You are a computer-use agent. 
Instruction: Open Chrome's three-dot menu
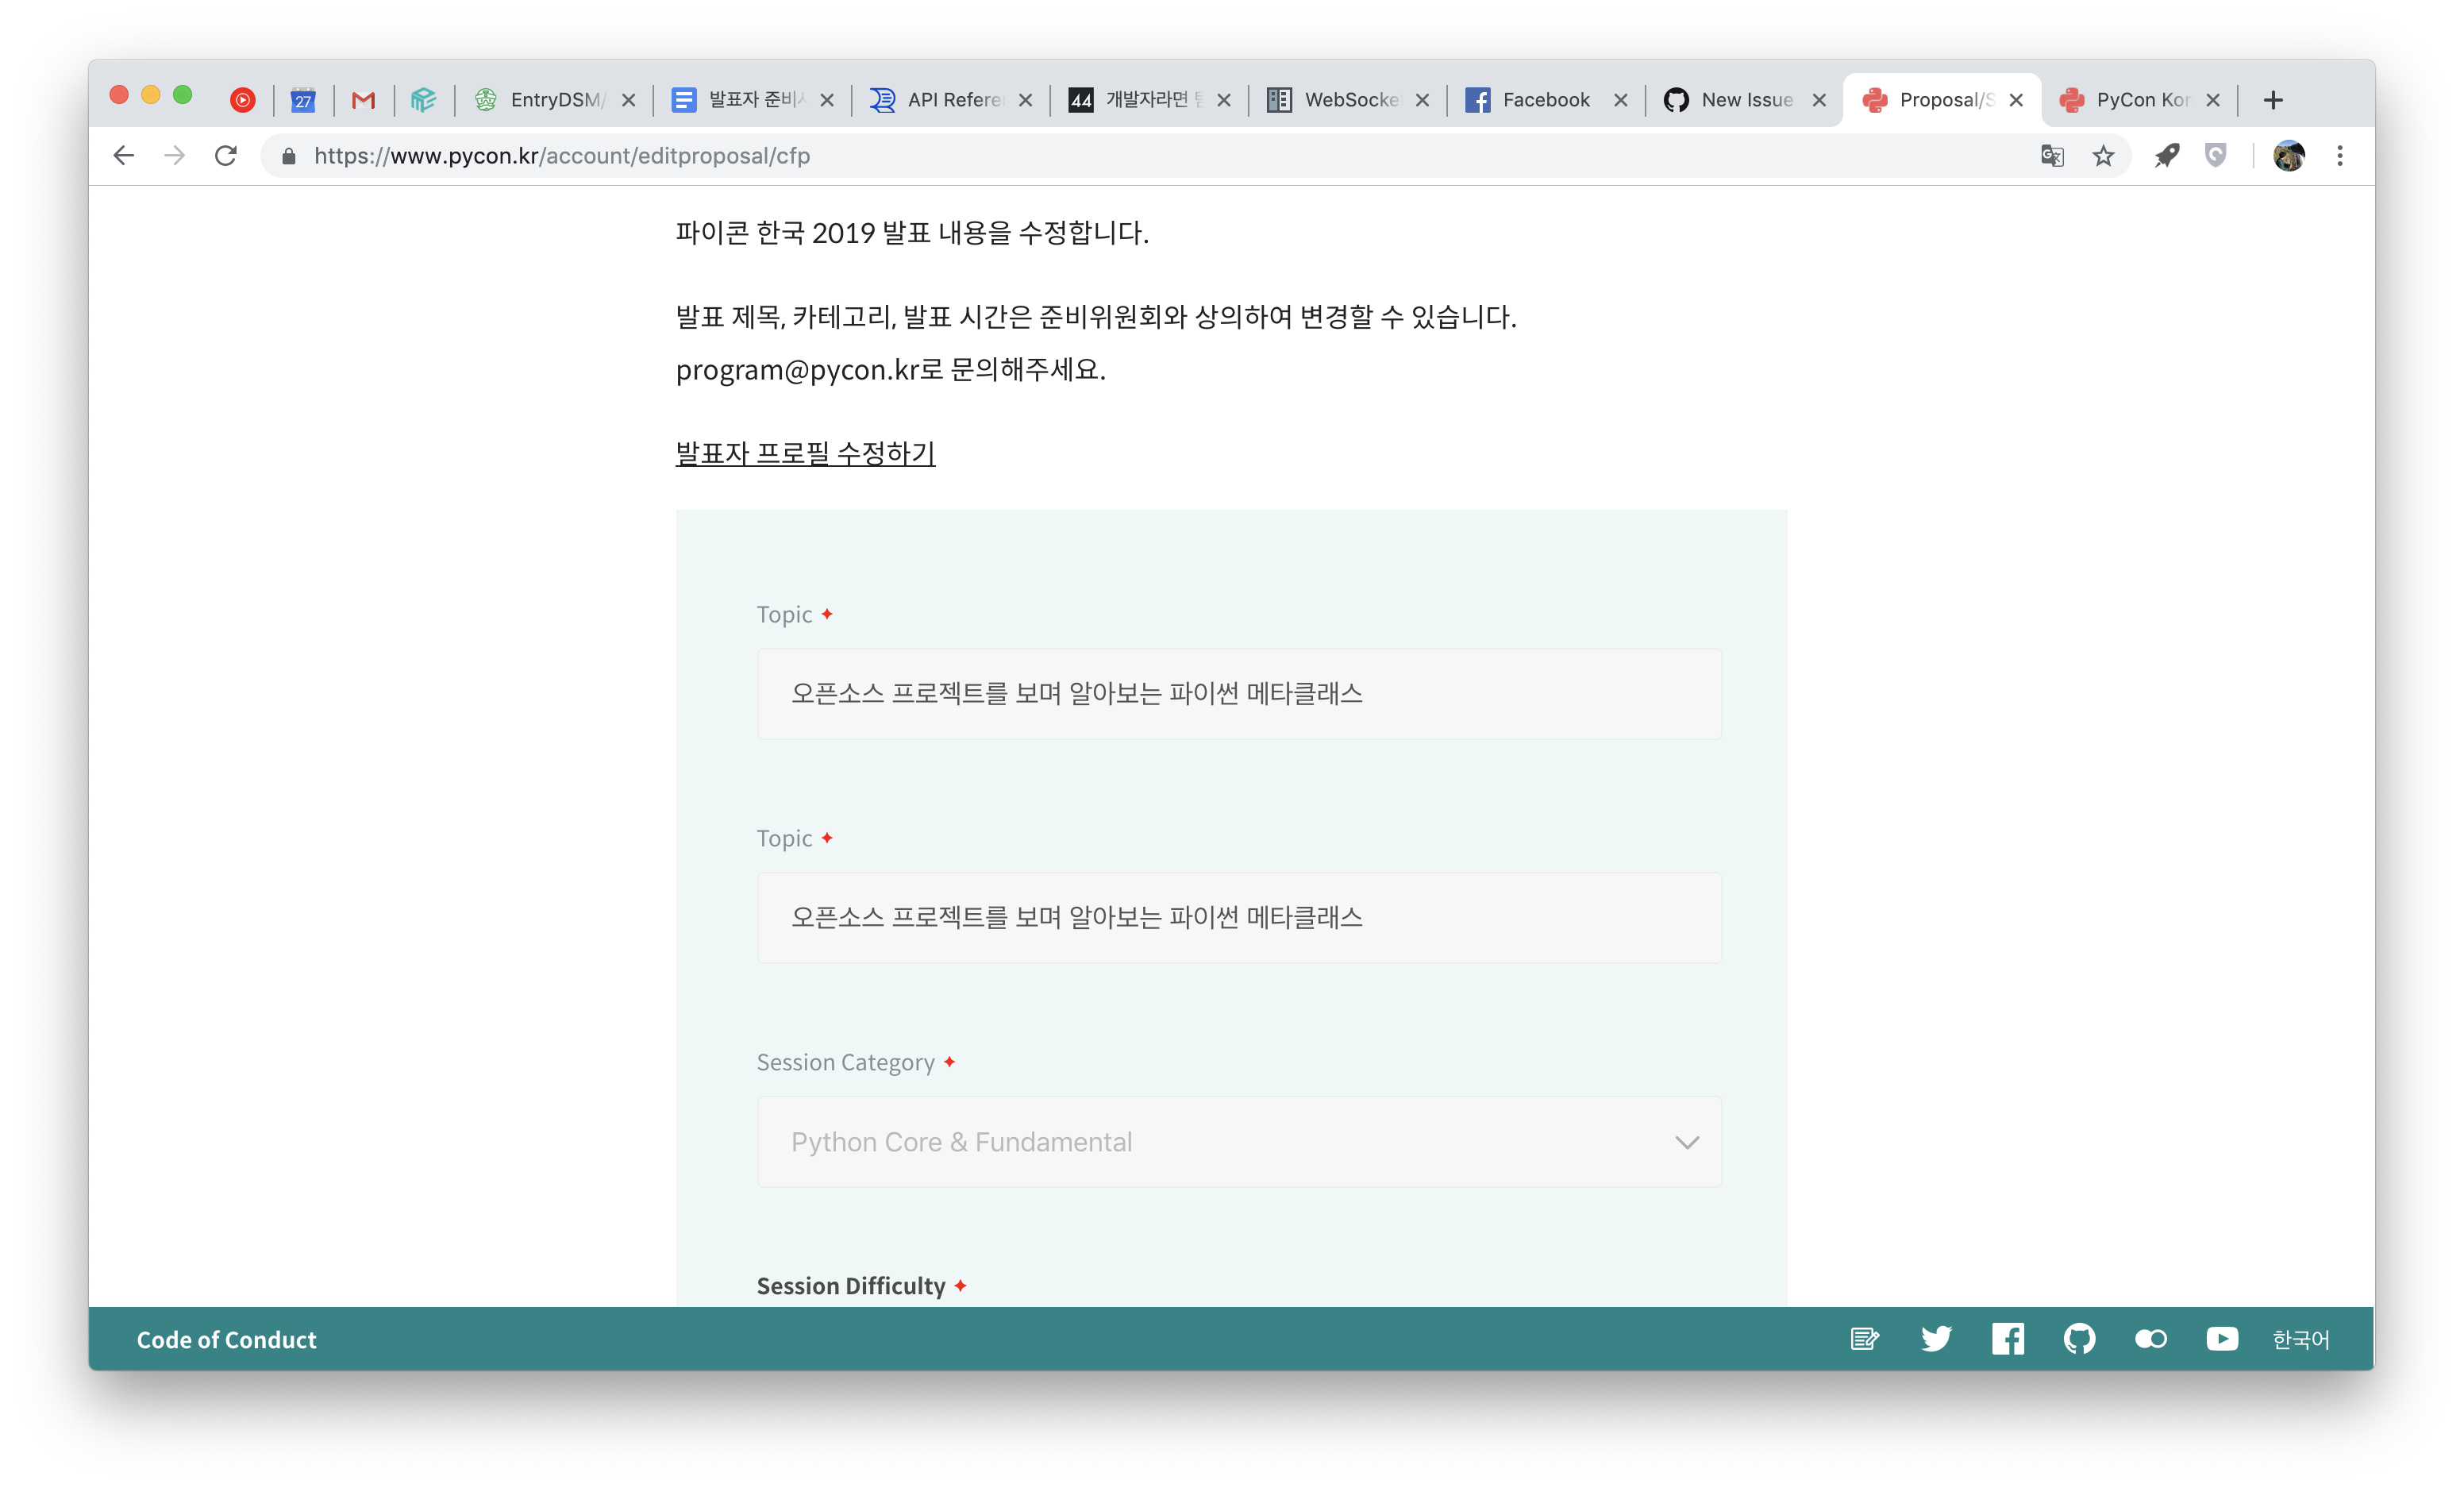(2340, 156)
